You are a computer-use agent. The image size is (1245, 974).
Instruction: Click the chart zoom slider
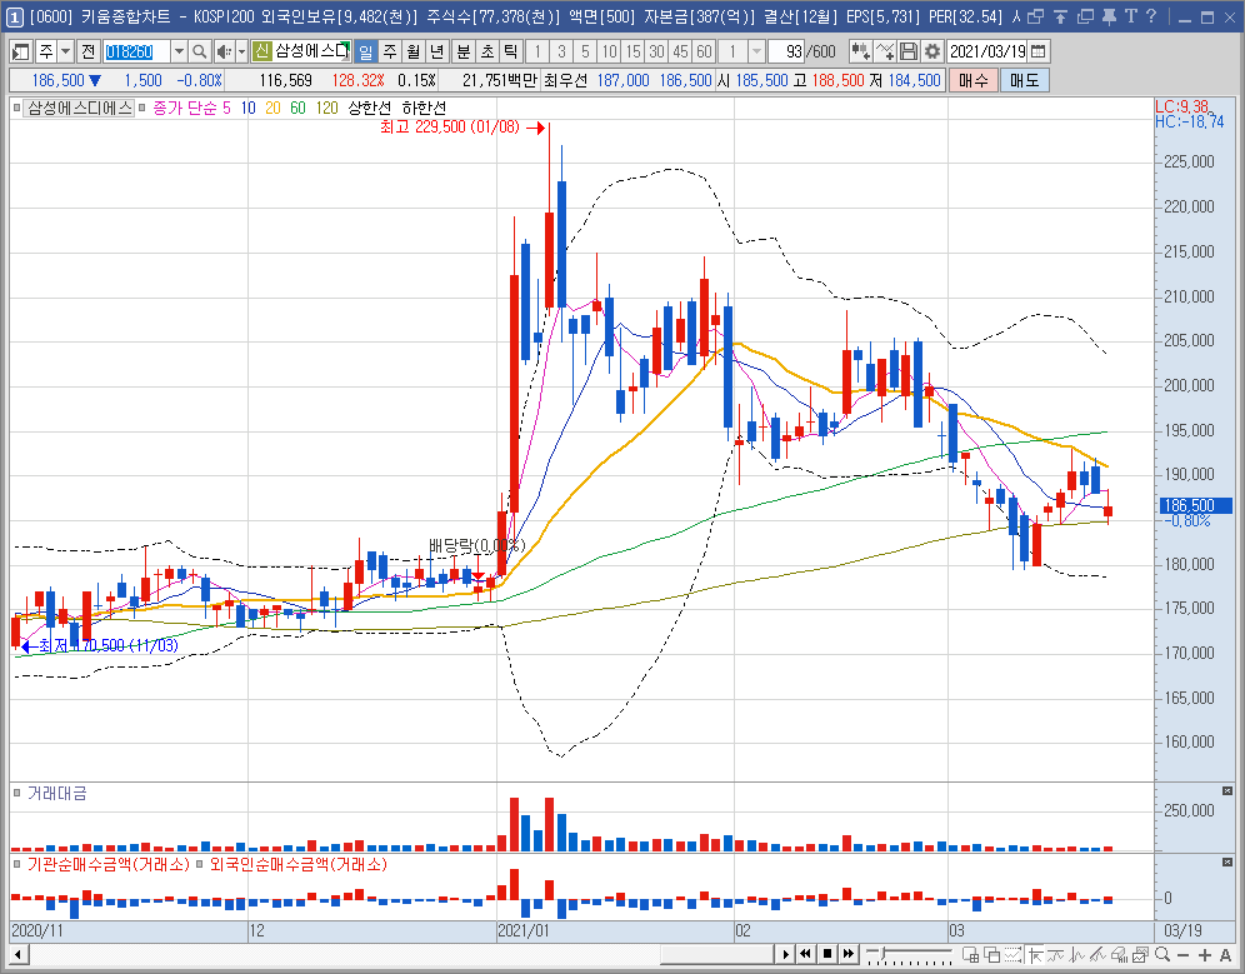[x=908, y=955]
